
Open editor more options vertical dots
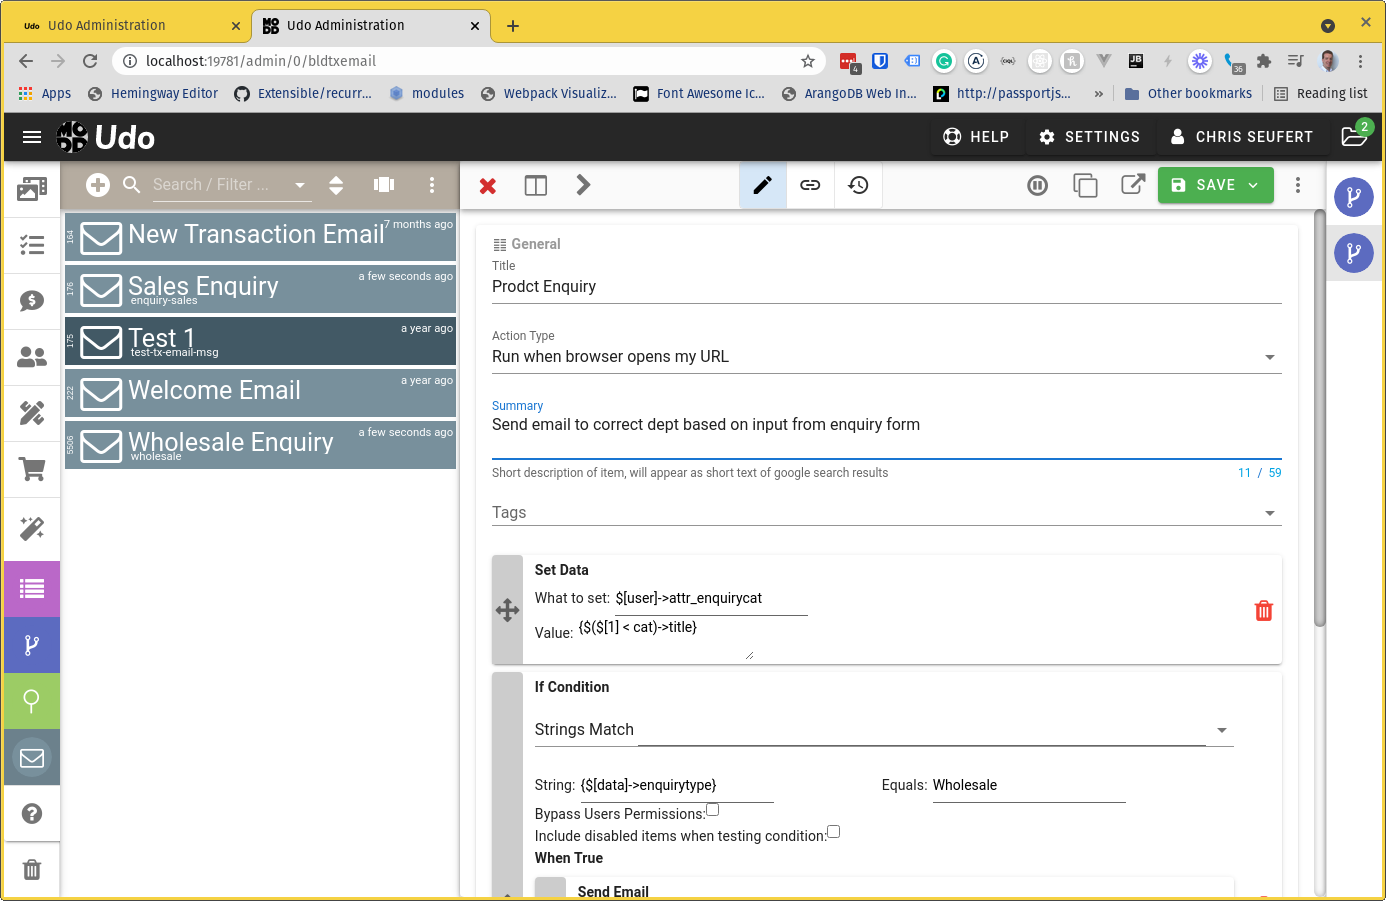tap(1298, 185)
